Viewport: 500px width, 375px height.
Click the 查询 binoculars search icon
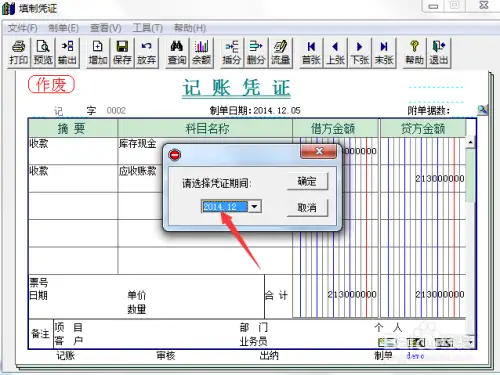point(177,53)
